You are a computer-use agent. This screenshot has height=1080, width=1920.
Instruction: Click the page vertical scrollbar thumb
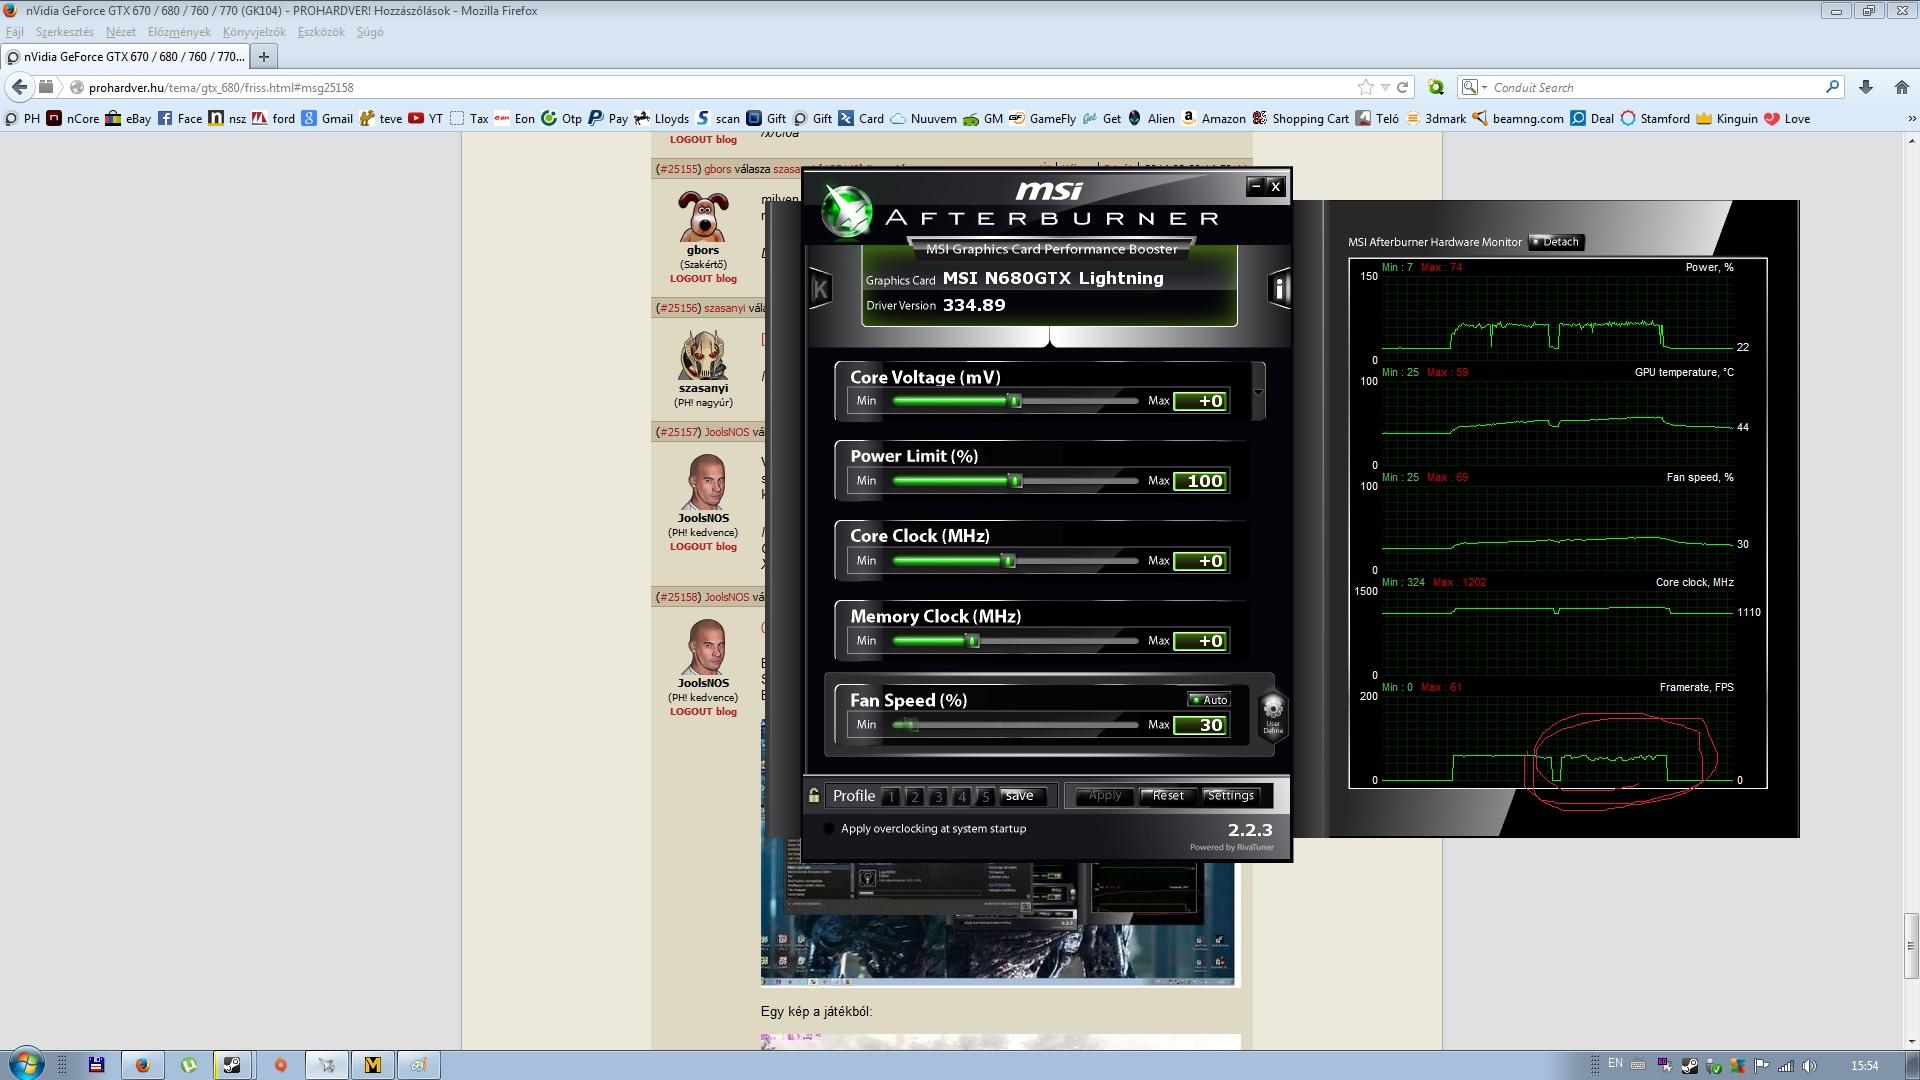click(x=1911, y=945)
